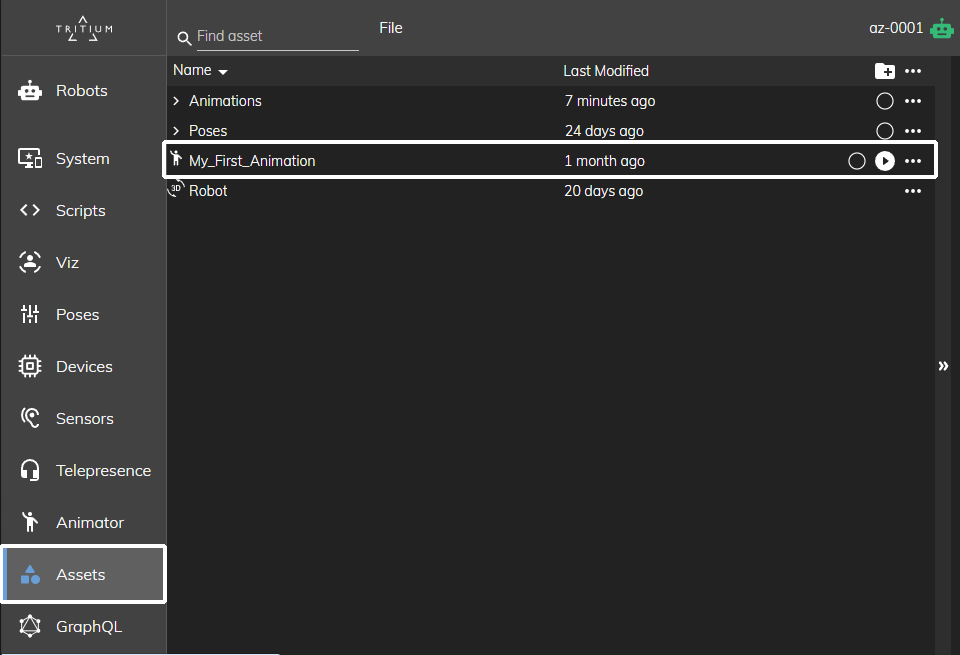Screen dimensions: 960x655
Task: Go to GraphQL sidebar label
Action: click(89, 627)
